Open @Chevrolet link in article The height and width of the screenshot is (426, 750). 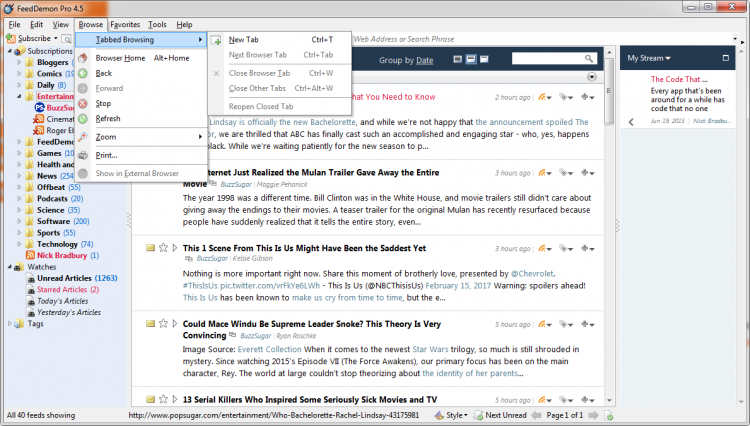[532, 274]
